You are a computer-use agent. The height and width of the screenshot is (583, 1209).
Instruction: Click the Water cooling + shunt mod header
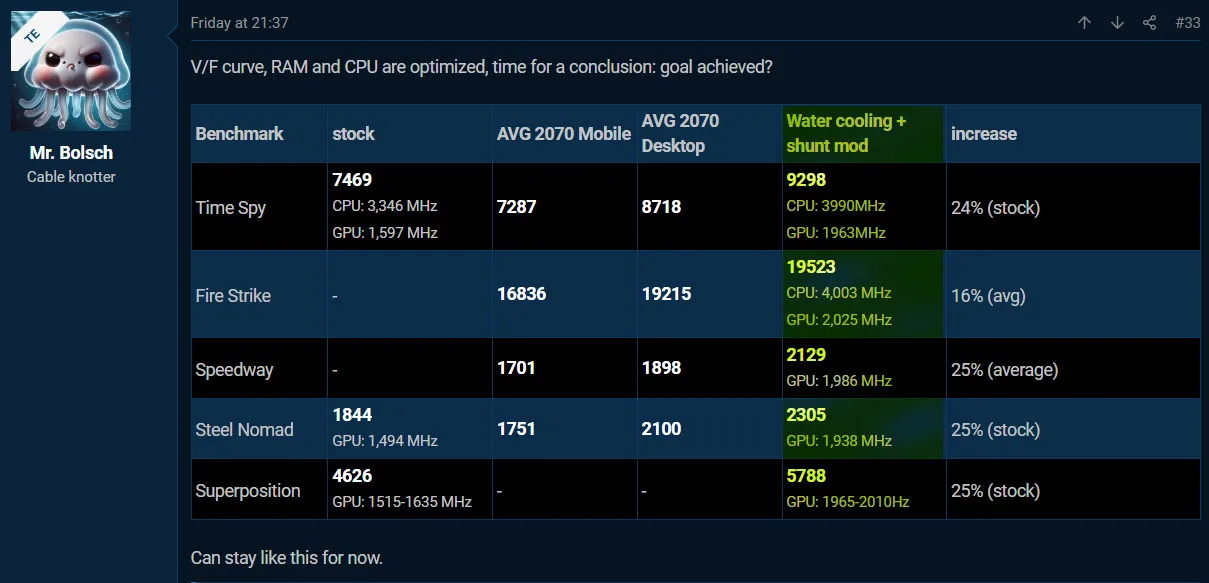846,133
